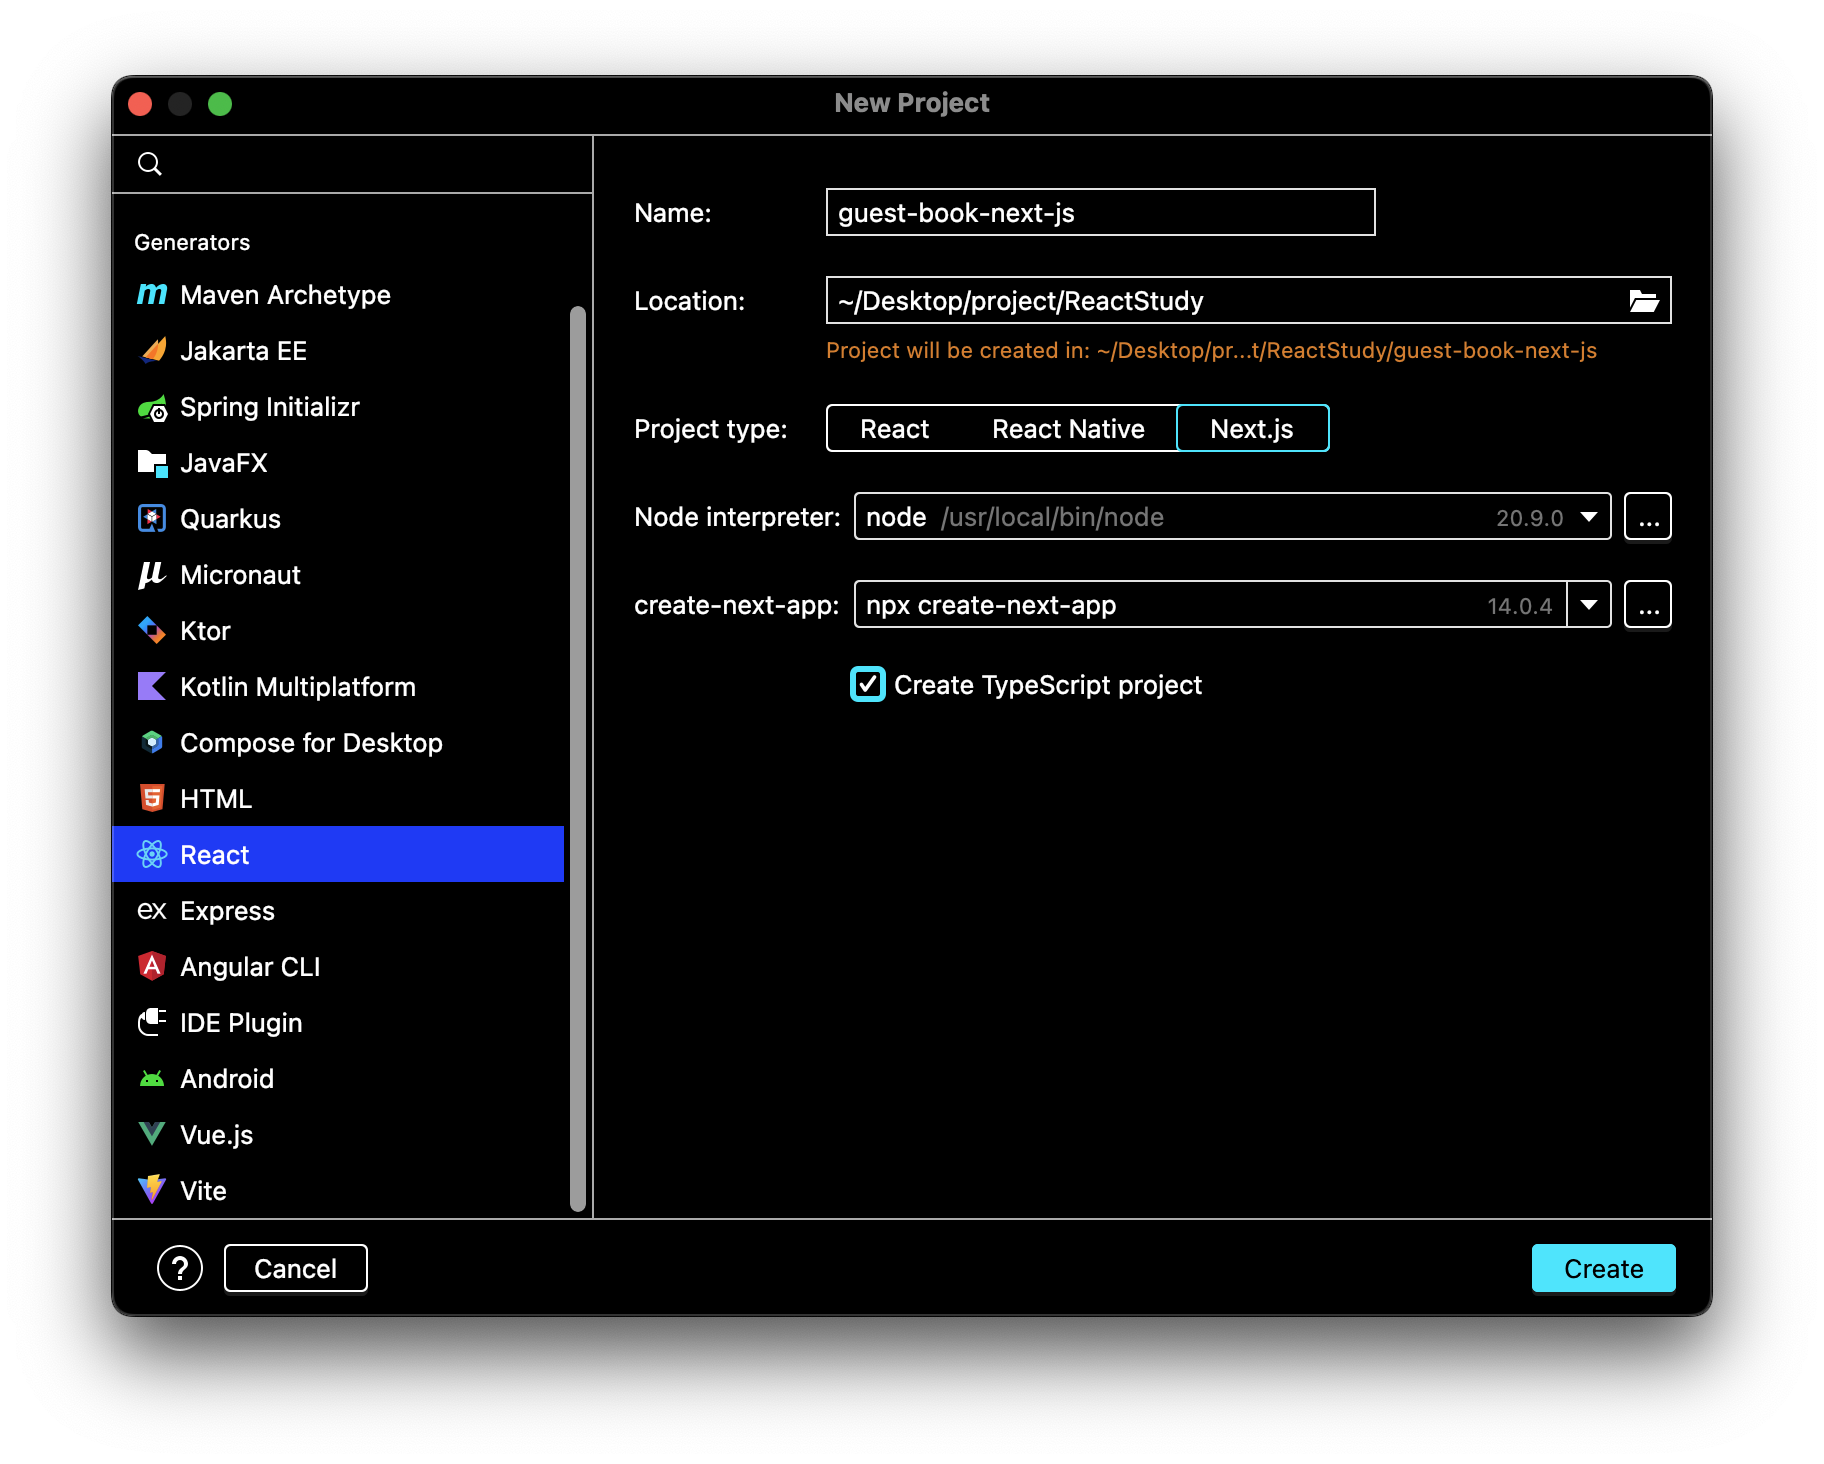
Task: Click the Android robot icon
Action: coord(152,1079)
